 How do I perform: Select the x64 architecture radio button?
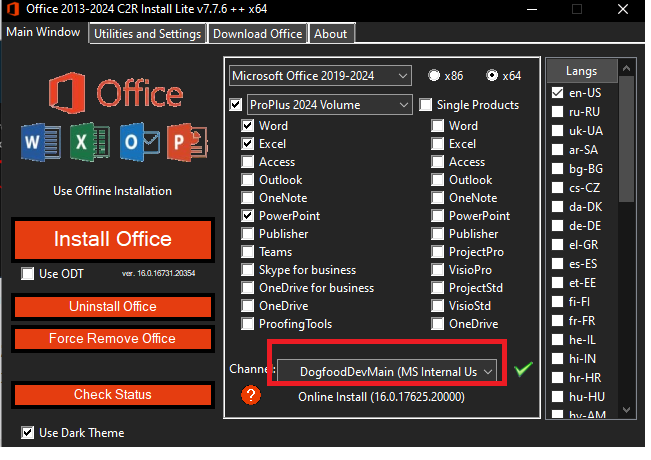click(492, 75)
